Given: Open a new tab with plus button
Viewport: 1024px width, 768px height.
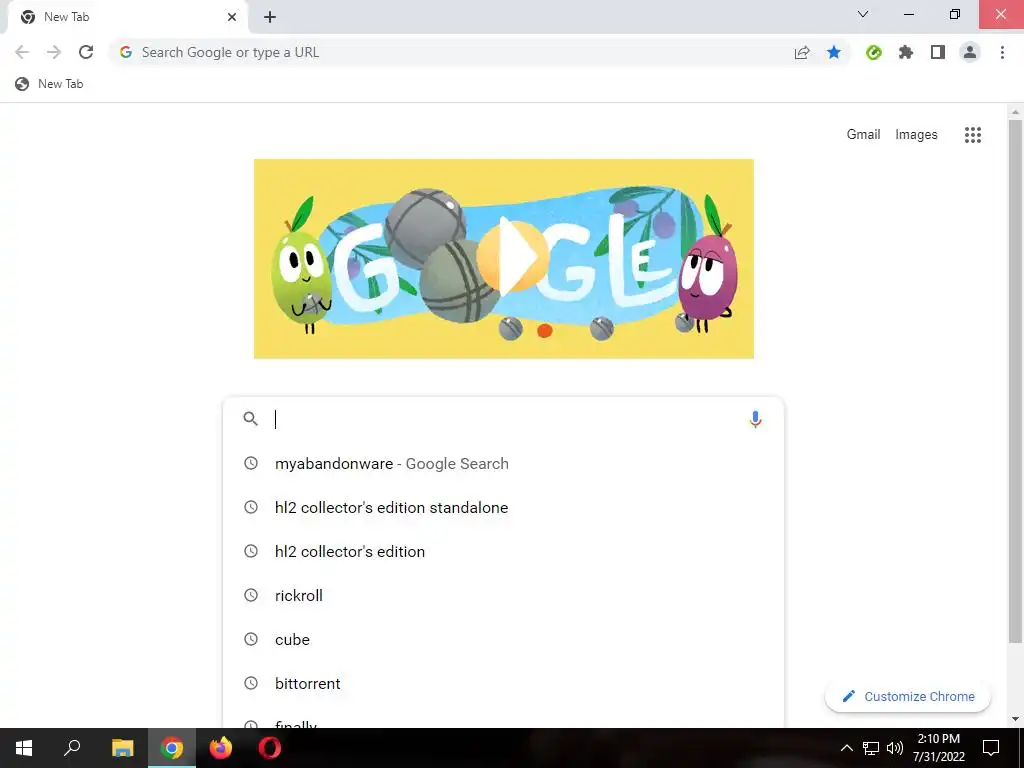Looking at the screenshot, I should click(270, 17).
